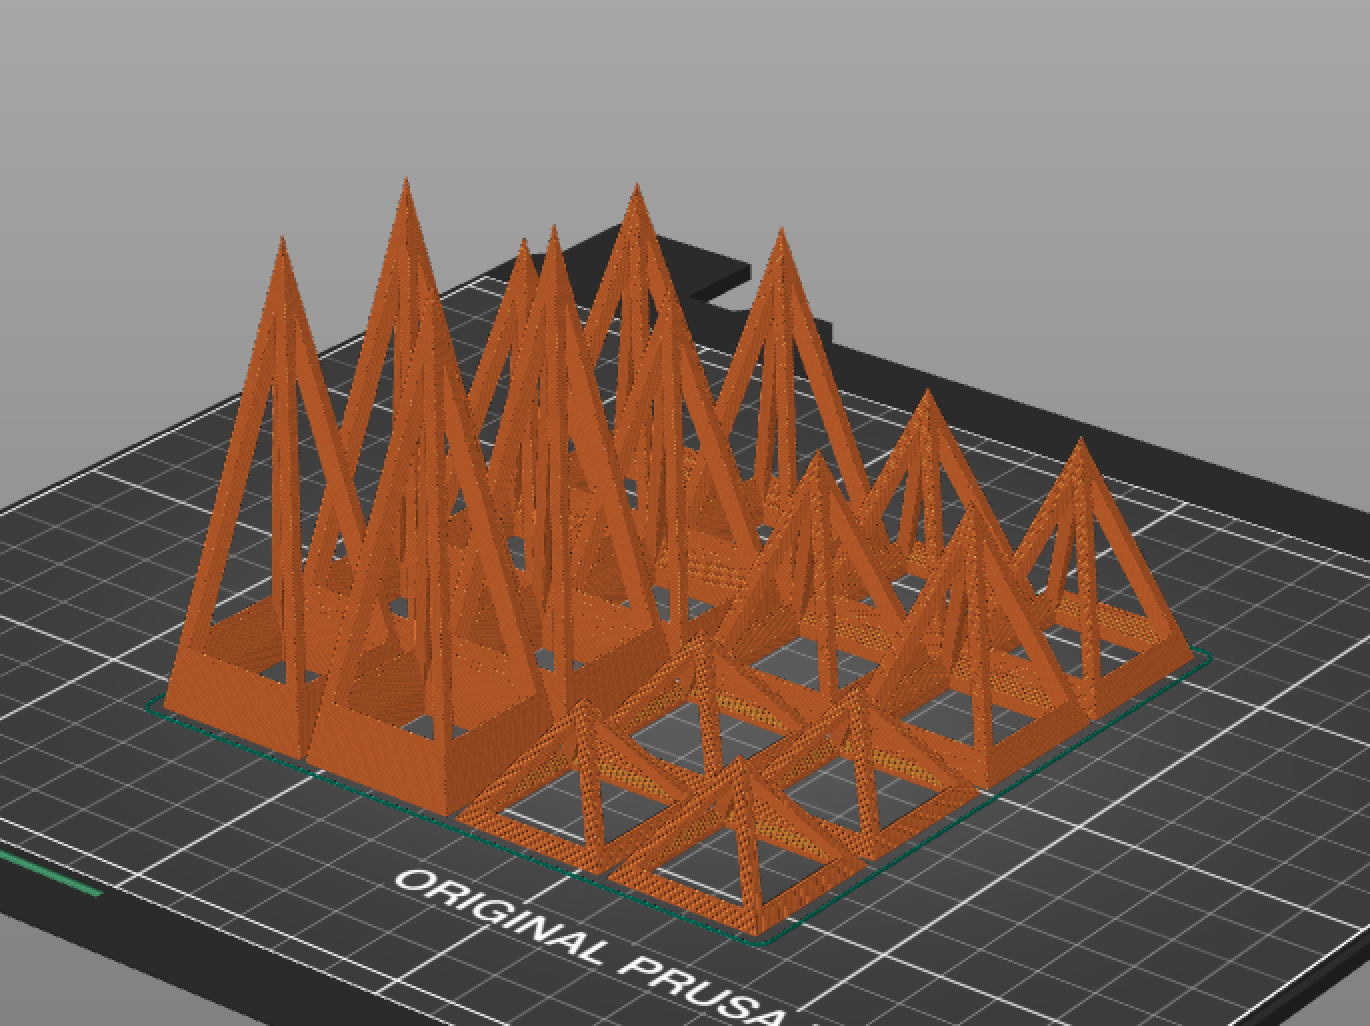The image size is (1370, 1026).
Task: Click the green strip at bed's left edge
Action: (50, 871)
